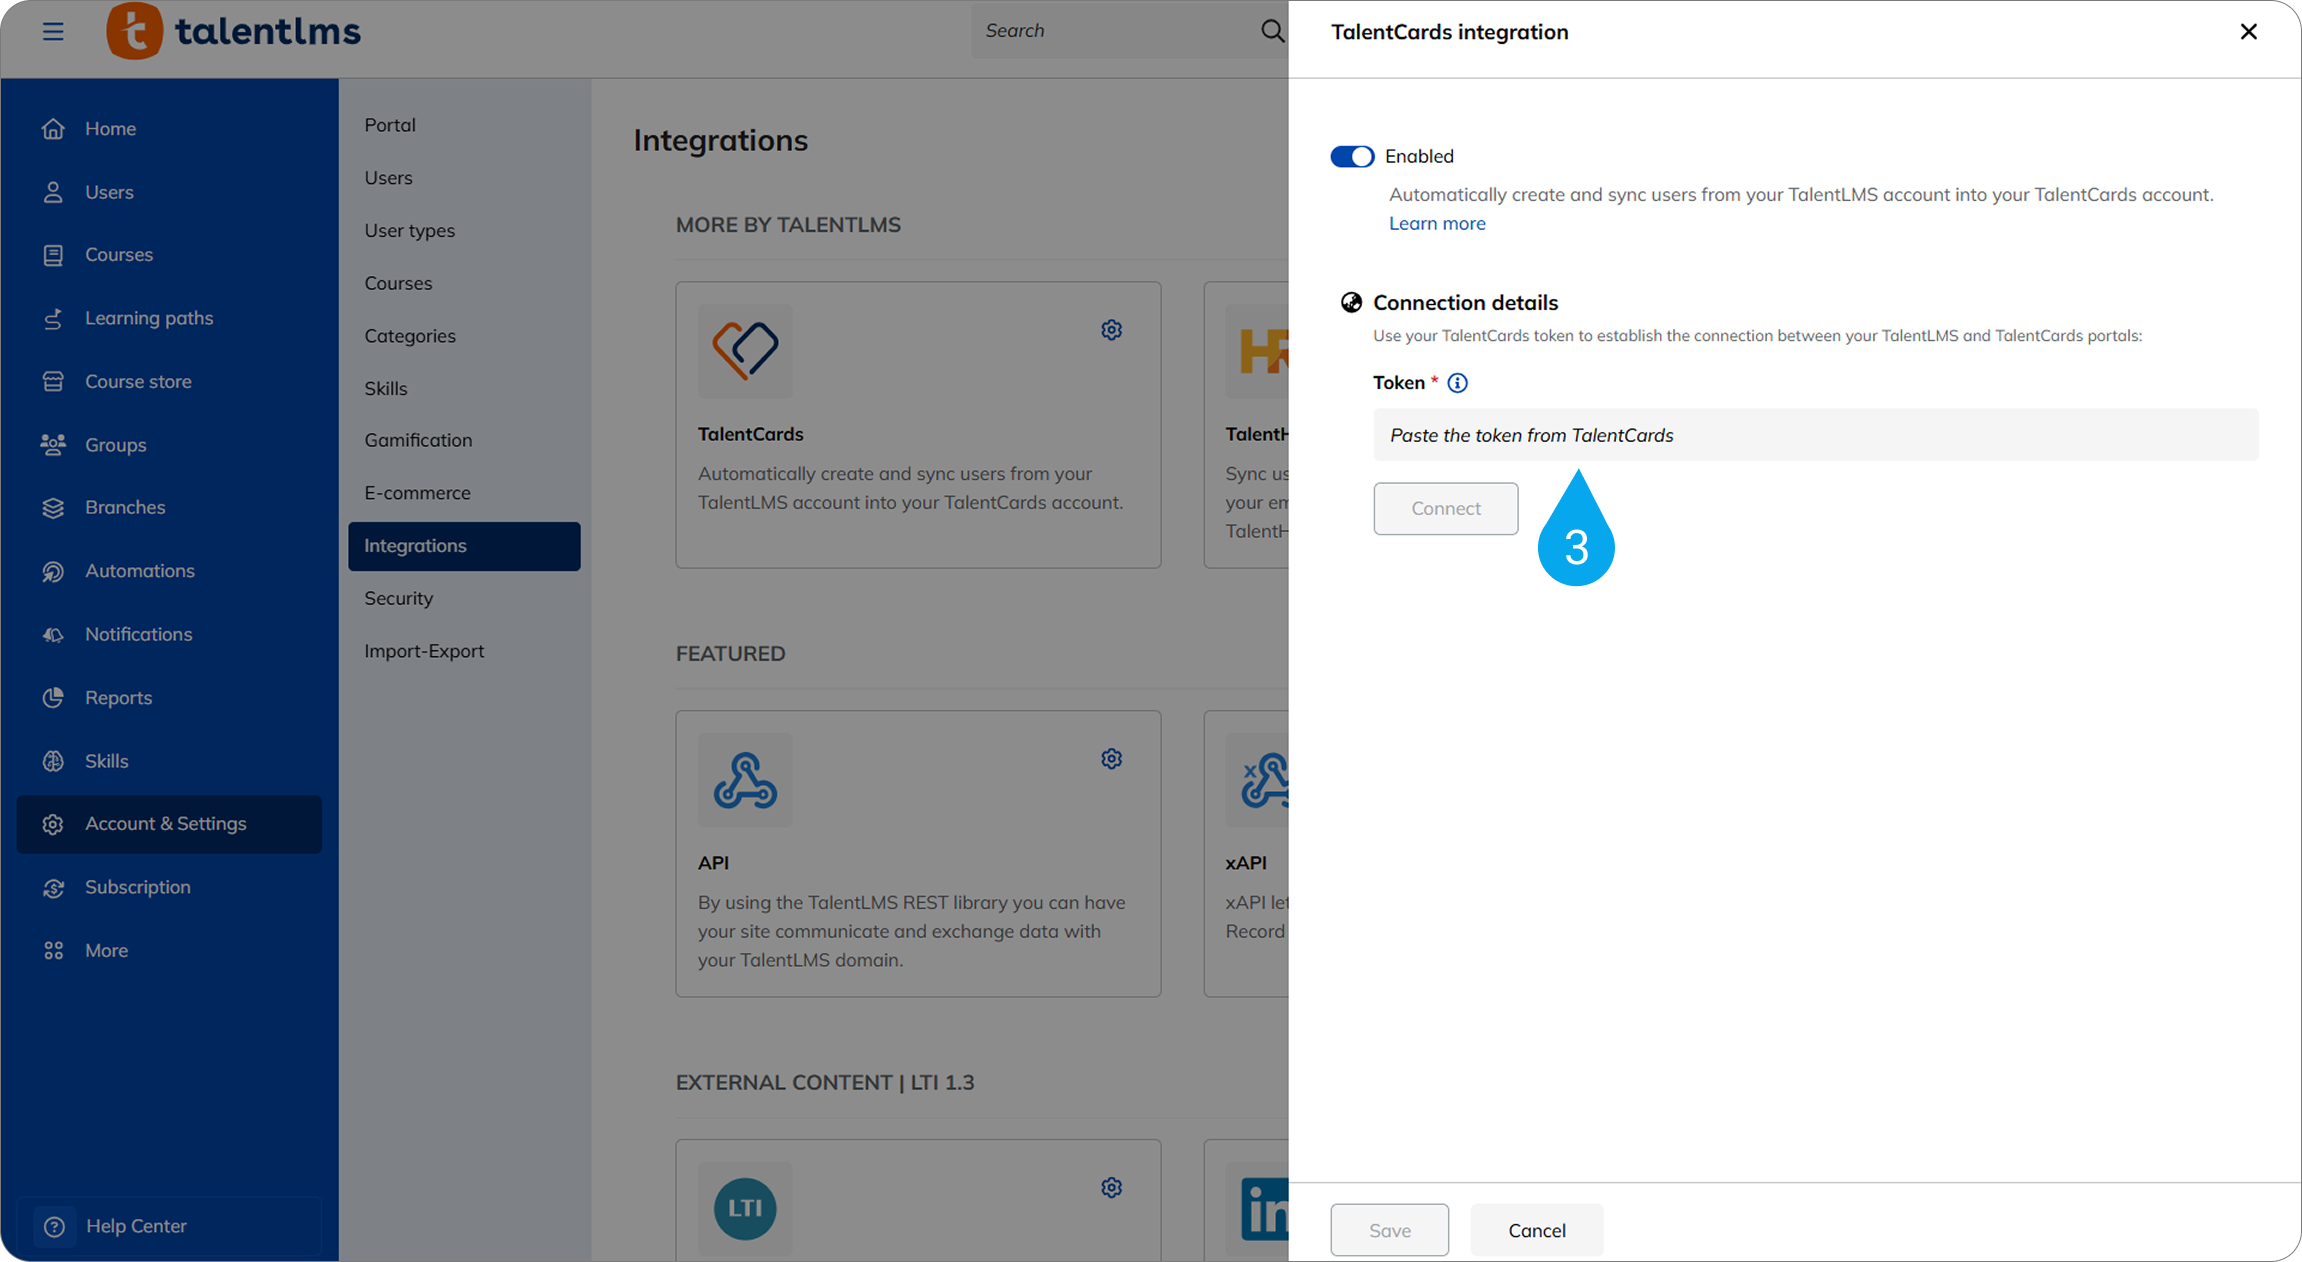
Task: Open the Learn more link
Action: tap(1437, 223)
